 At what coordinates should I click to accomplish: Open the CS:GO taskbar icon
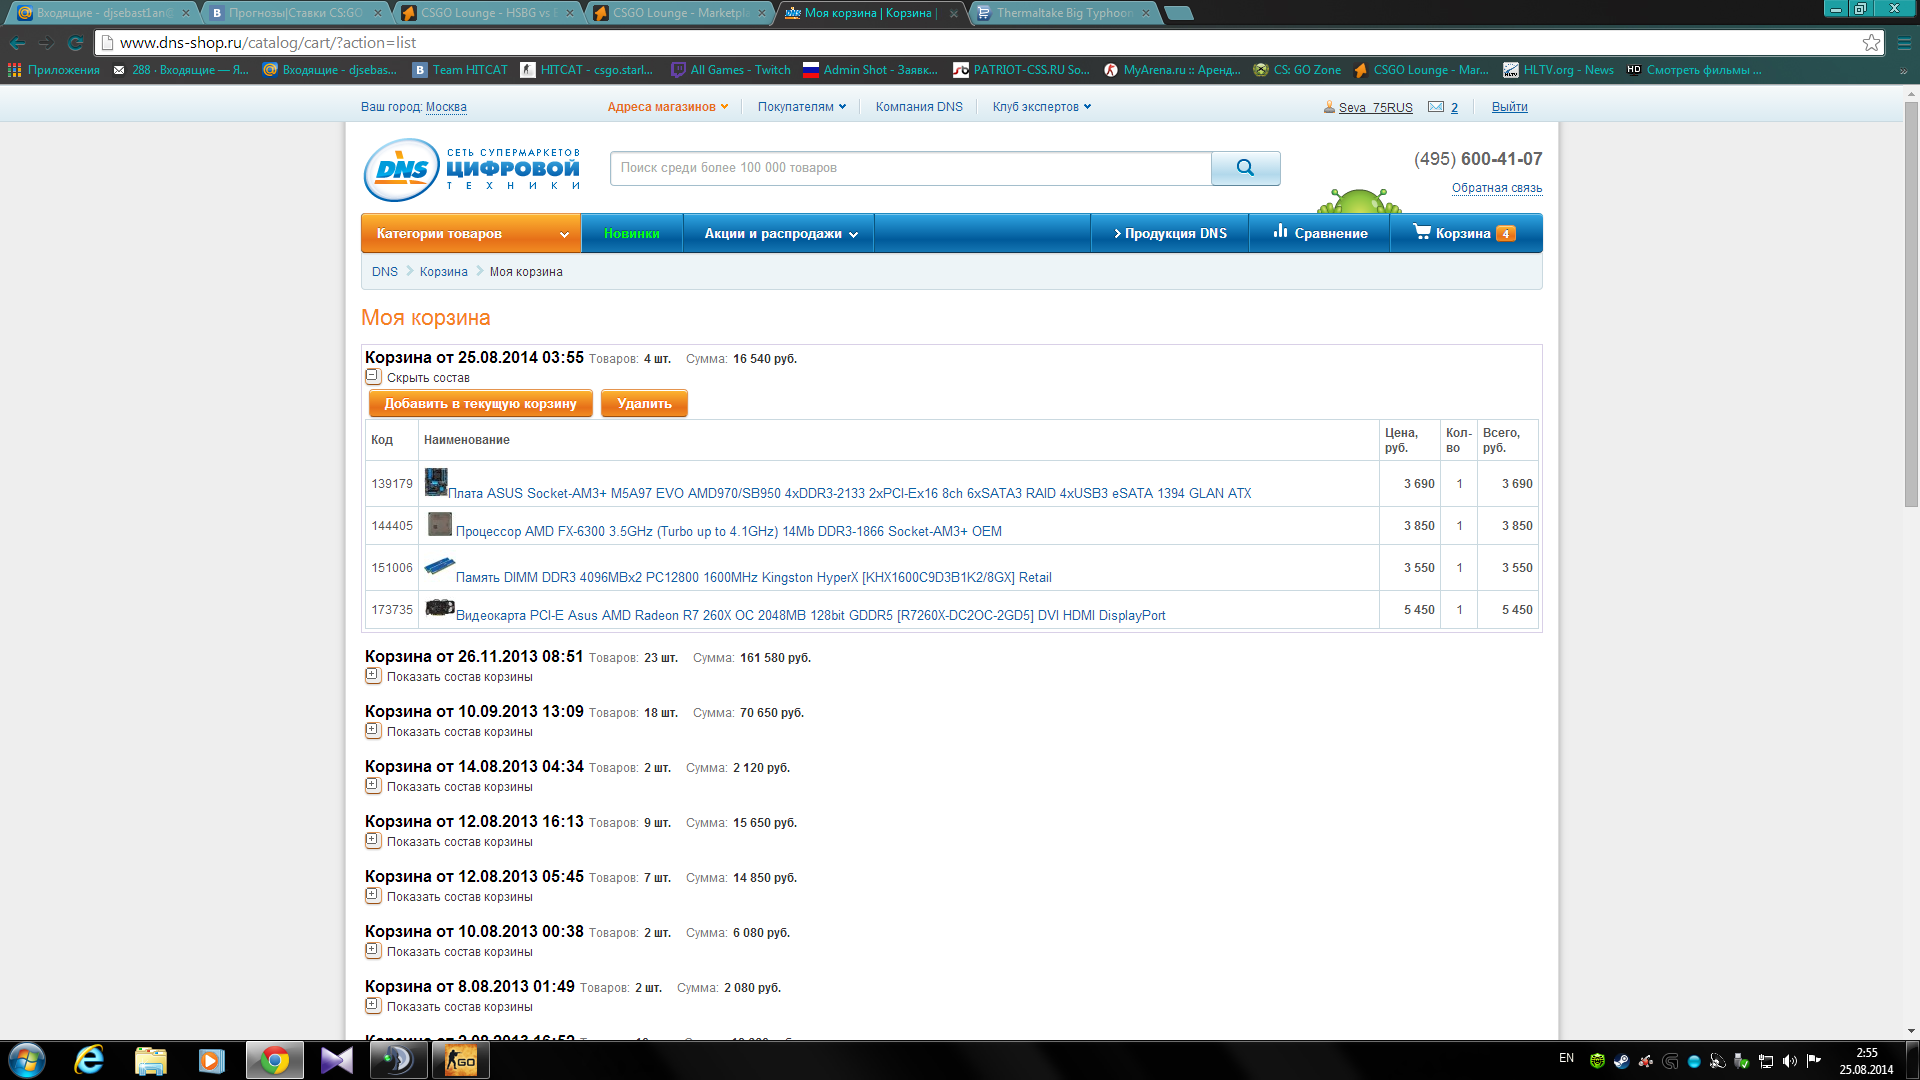pyautogui.click(x=460, y=1060)
